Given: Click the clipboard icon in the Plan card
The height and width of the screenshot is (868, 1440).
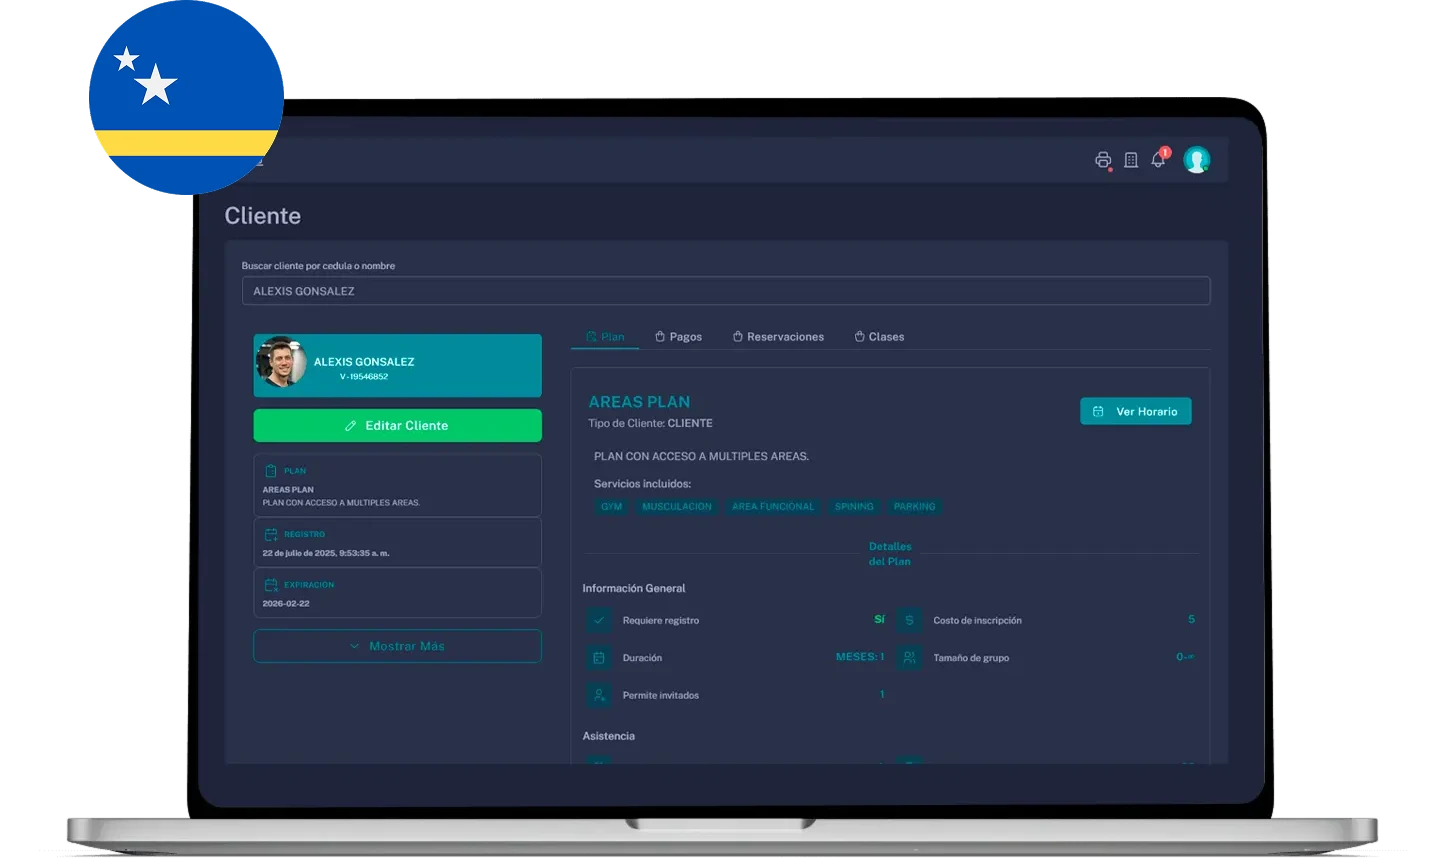Looking at the screenshot, I should tap(271, 471).
